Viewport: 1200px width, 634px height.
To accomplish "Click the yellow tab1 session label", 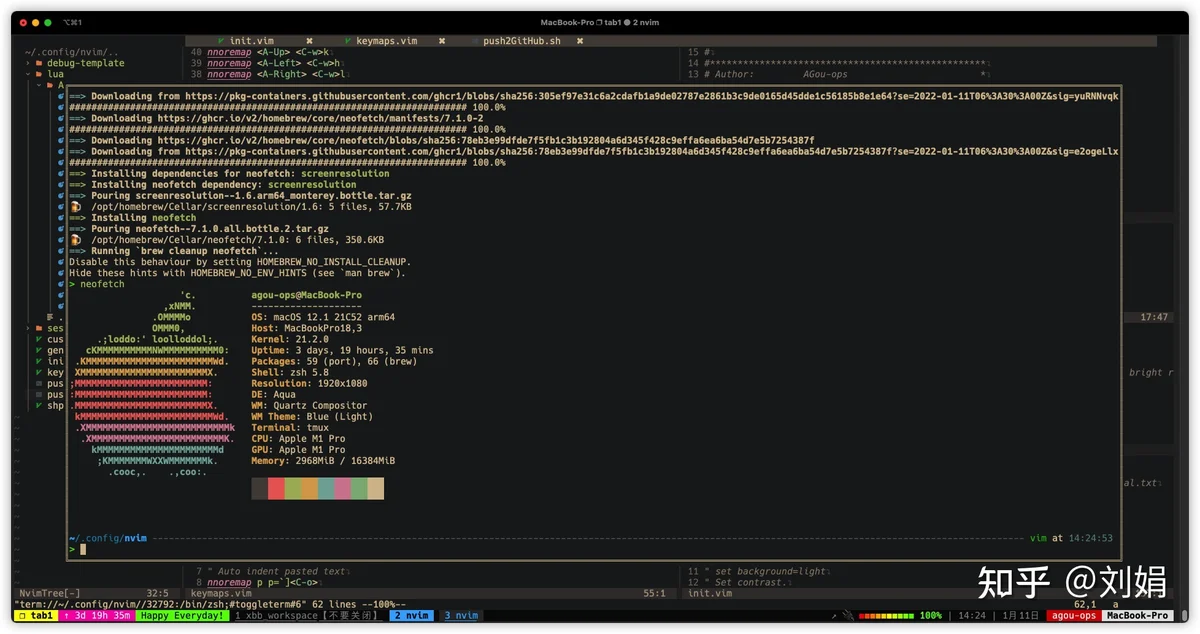I will (x=36, y=616).
